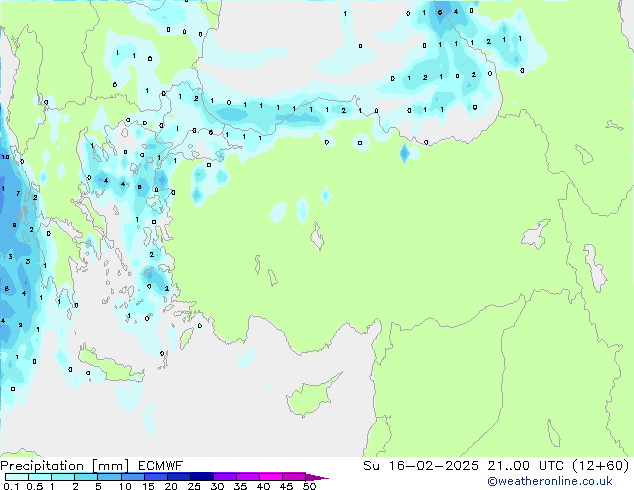Select the 40–45 mm magenta legend swatch

coord(271,477)
